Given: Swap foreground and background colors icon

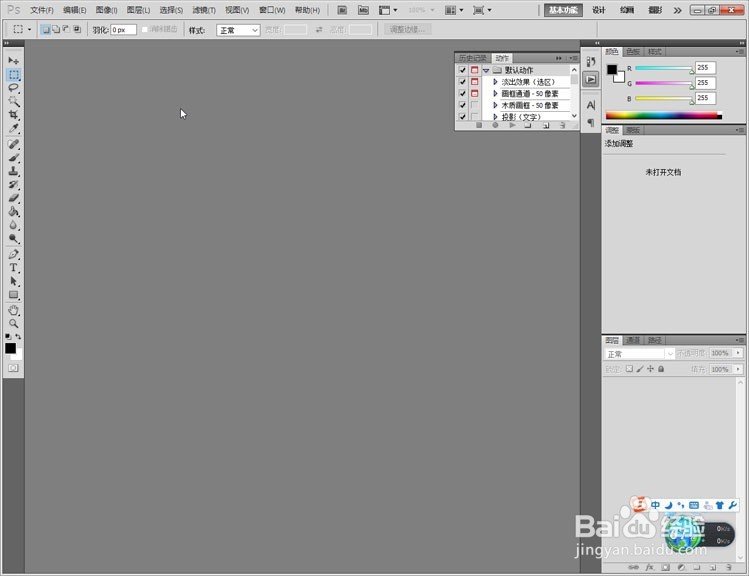Looking at the screenshot, I should click(x=18, y=336).
